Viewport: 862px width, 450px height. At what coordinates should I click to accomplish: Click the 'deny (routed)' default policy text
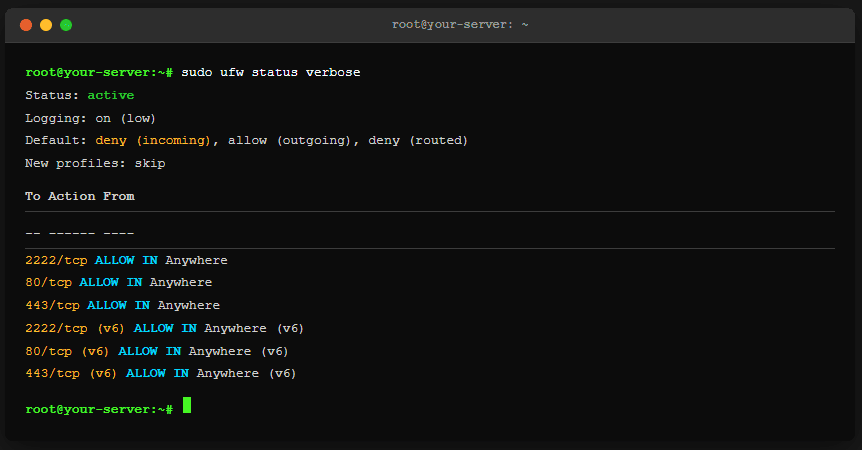coord(418,141)
